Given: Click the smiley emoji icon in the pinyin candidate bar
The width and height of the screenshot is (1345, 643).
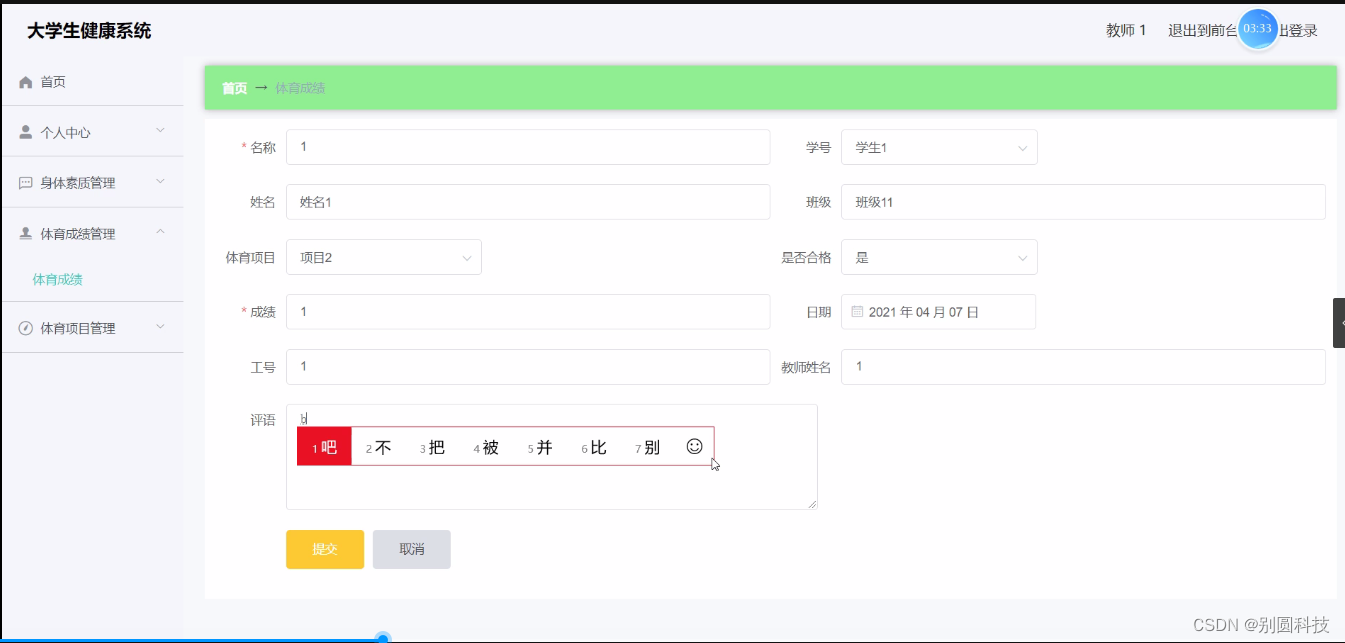Looking at the screenshot, I should click(x=694, y=447).
